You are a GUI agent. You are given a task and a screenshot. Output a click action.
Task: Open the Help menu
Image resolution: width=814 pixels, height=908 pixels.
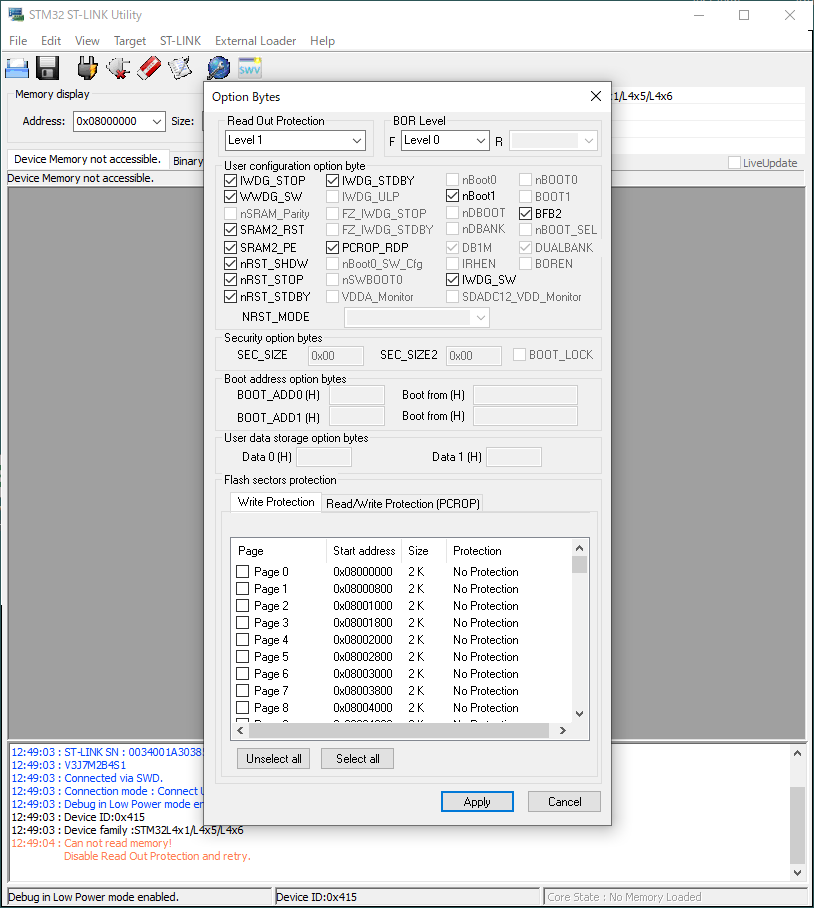322,41
